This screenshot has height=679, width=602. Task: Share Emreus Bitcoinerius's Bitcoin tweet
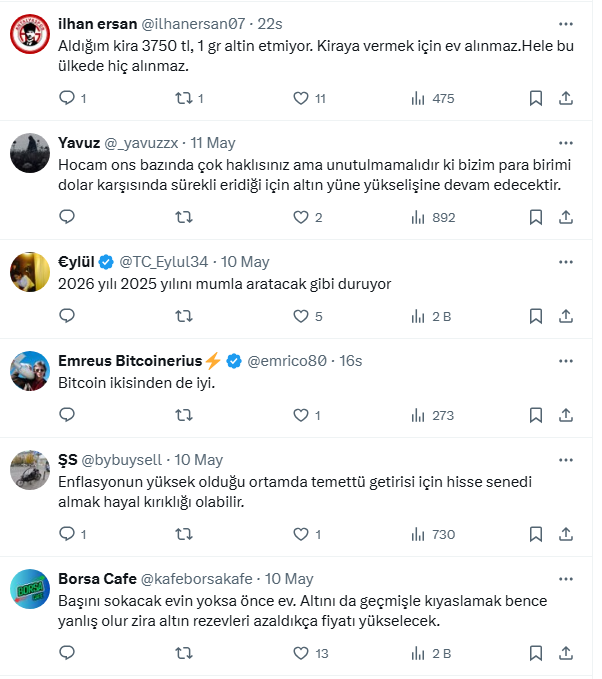565,415
